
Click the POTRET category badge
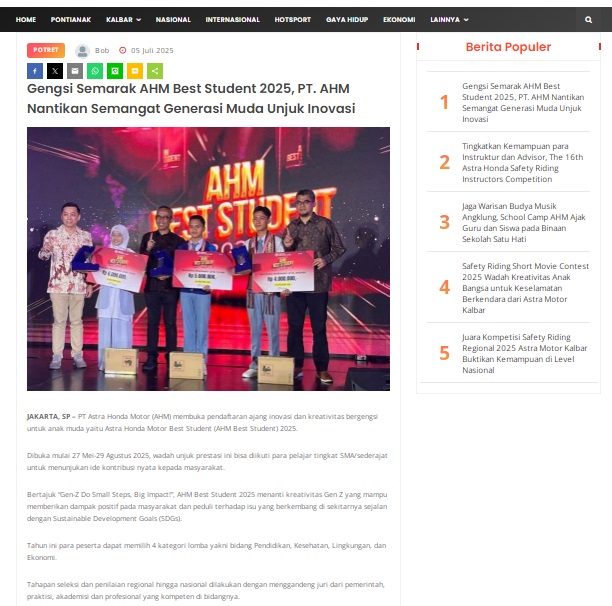tap(46, 50)
